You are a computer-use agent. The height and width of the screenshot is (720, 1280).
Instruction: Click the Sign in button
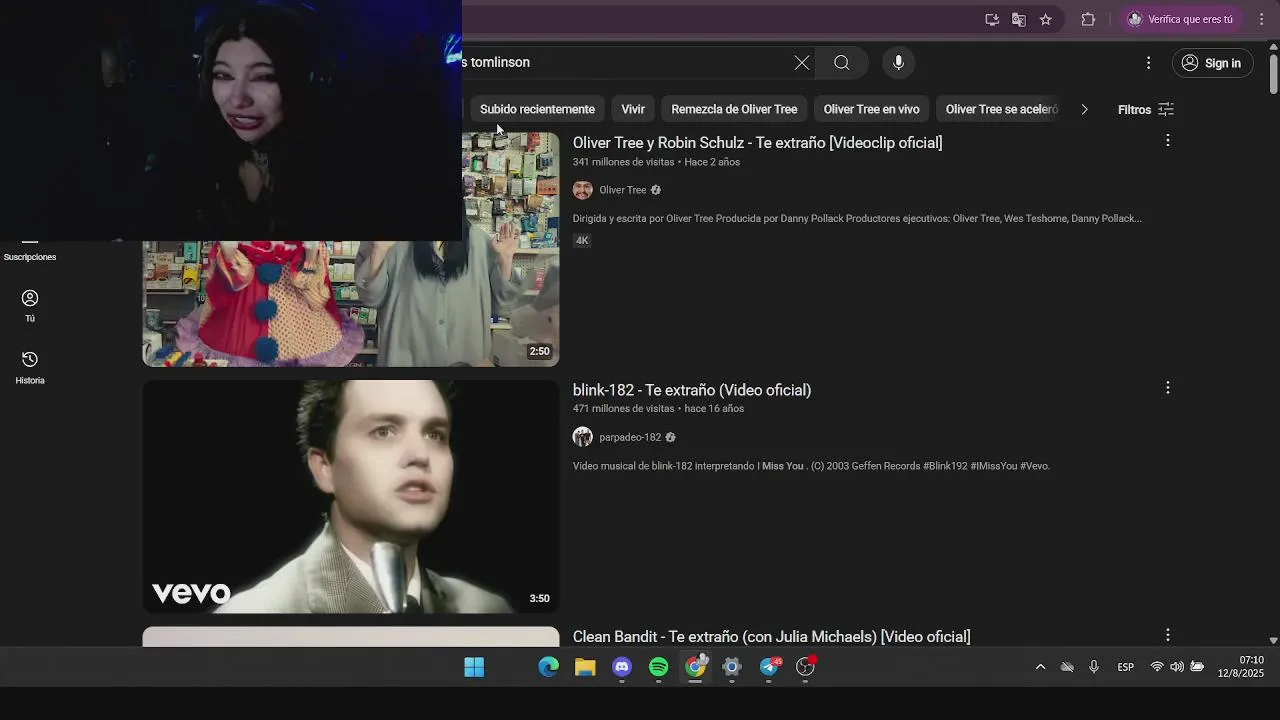click(x=1212, y=63)
